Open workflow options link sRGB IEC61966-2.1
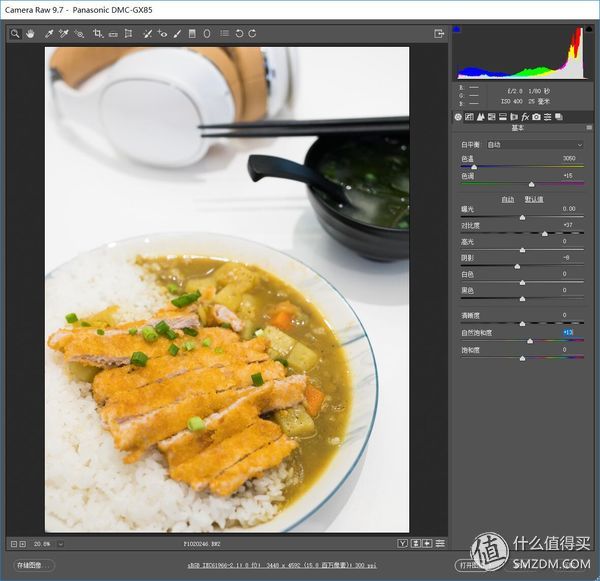The image size is (600, 581). coord(282,565)
